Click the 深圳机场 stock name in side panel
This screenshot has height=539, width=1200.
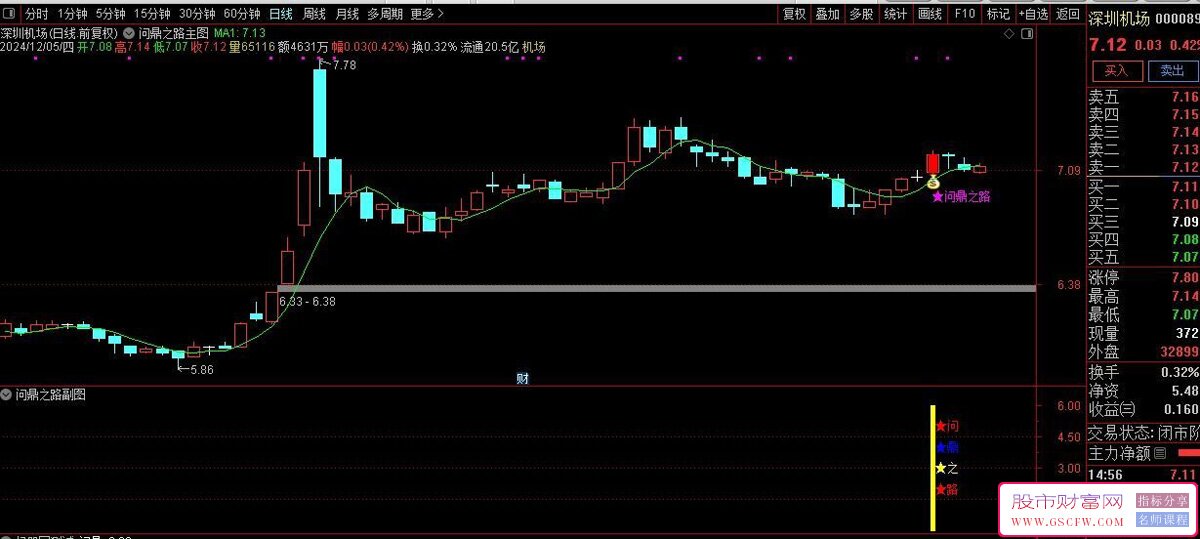pyautogui.click(x=1118, y=19)
